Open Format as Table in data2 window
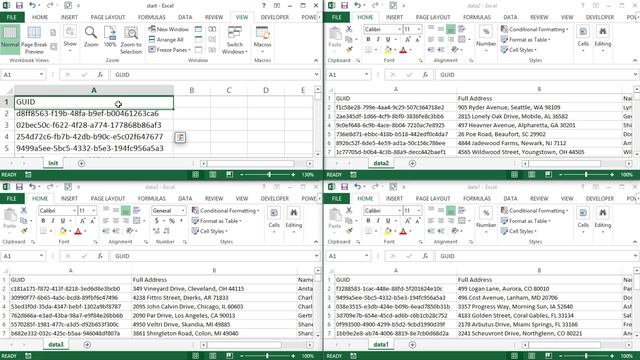The width and height of the screenshot is (640, 360). pos(526,40)
